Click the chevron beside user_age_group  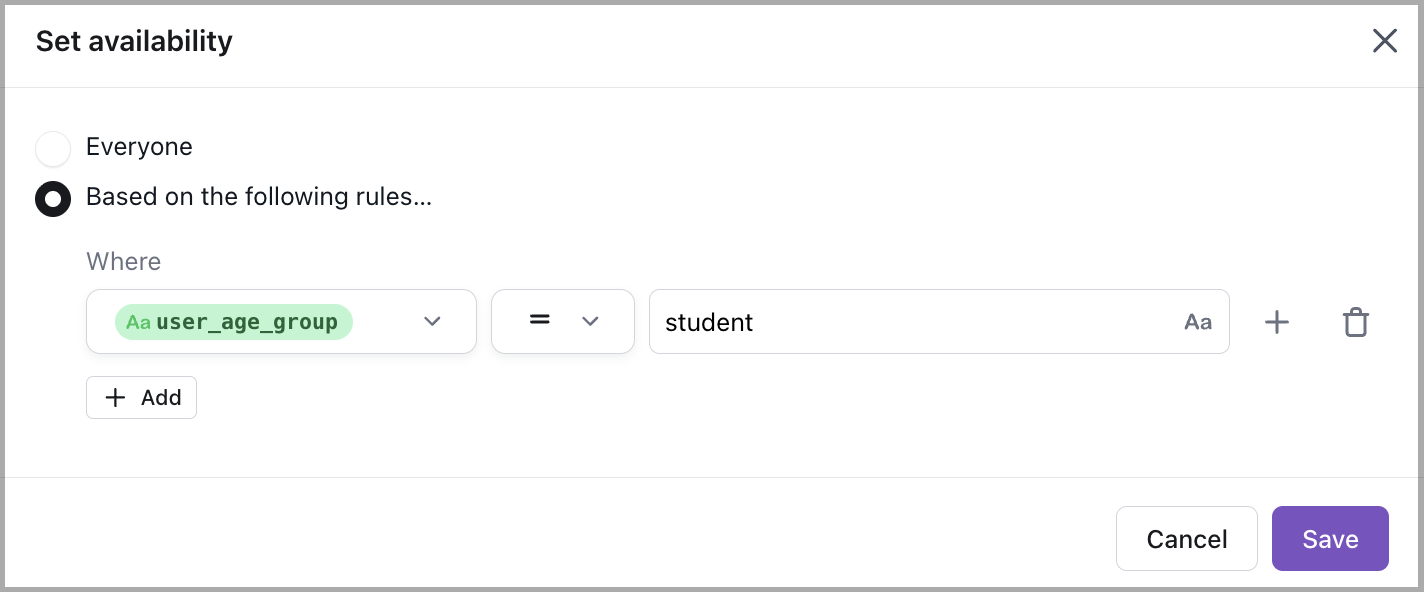[x=432, y=322]
